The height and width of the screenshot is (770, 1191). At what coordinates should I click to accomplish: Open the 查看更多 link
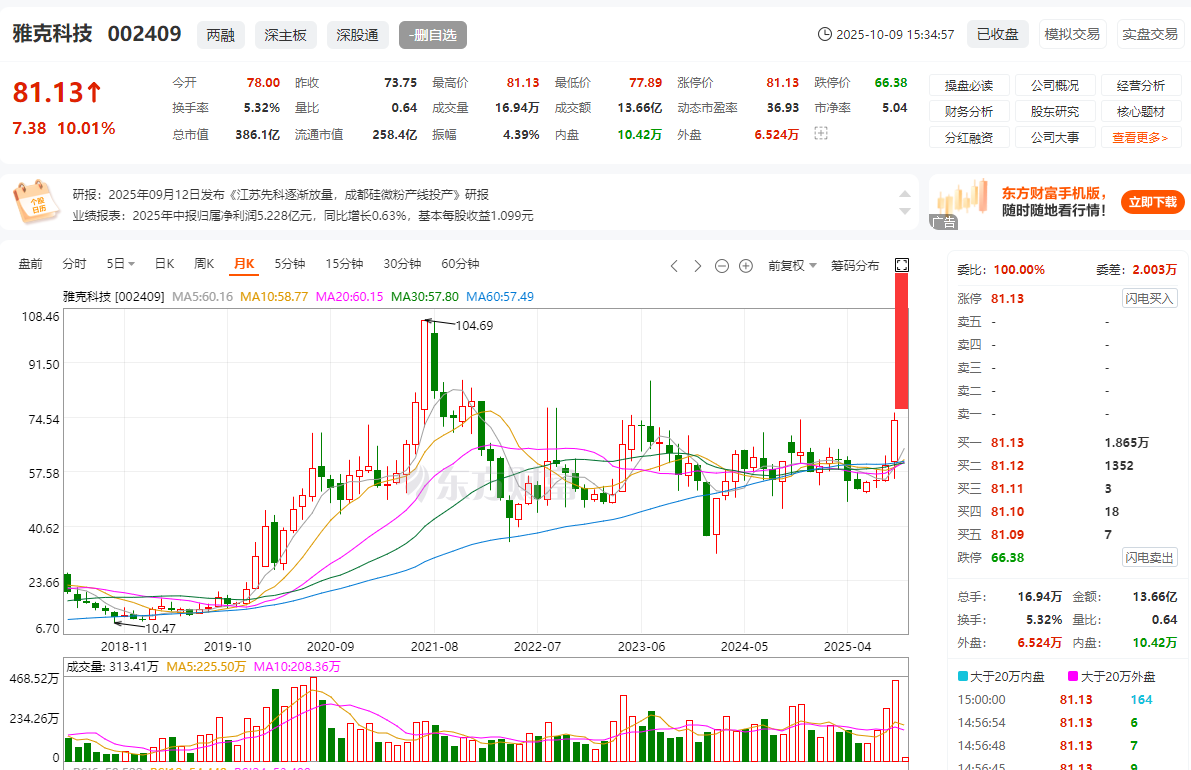coord(1140,138)
